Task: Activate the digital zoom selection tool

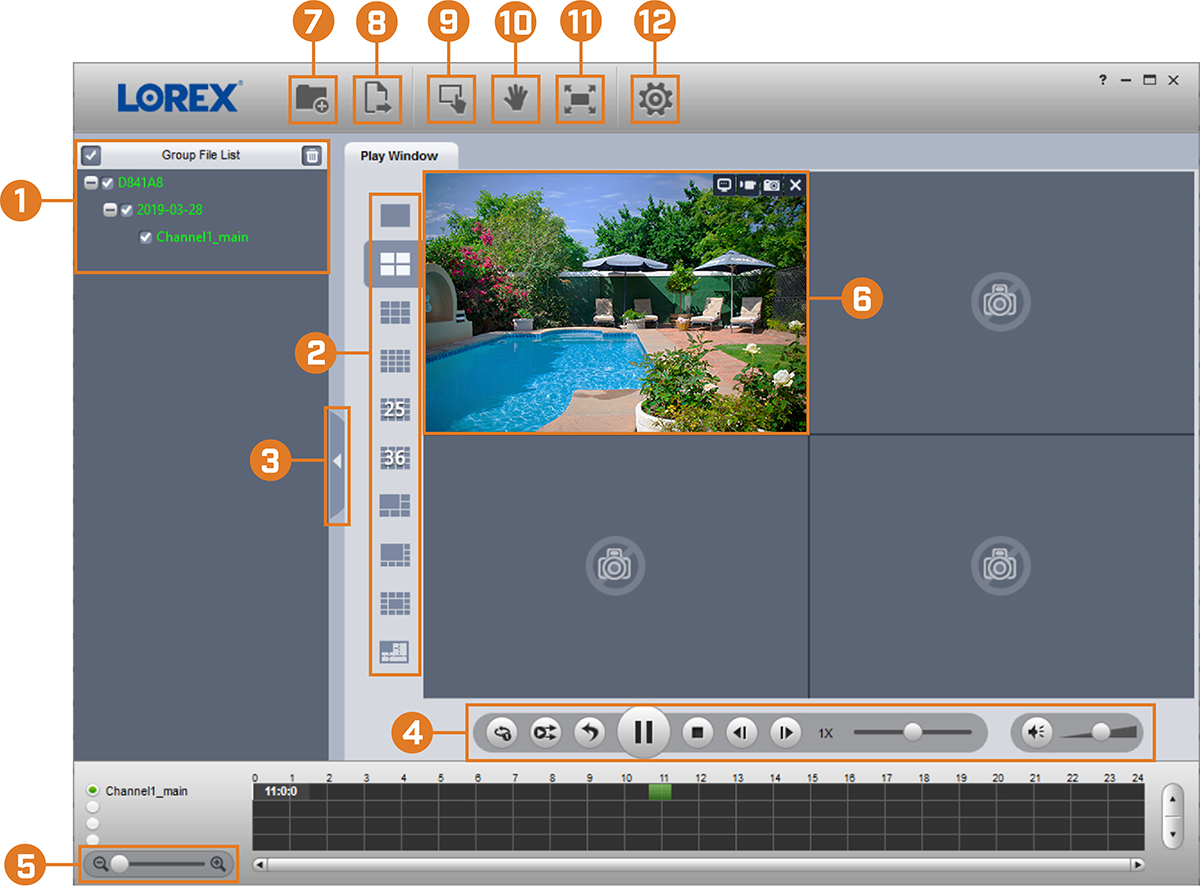Action: click(x=451, y=99)
